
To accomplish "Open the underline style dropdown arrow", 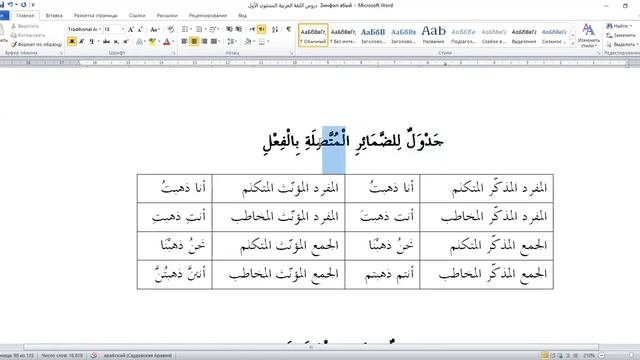I will (98, 41).
